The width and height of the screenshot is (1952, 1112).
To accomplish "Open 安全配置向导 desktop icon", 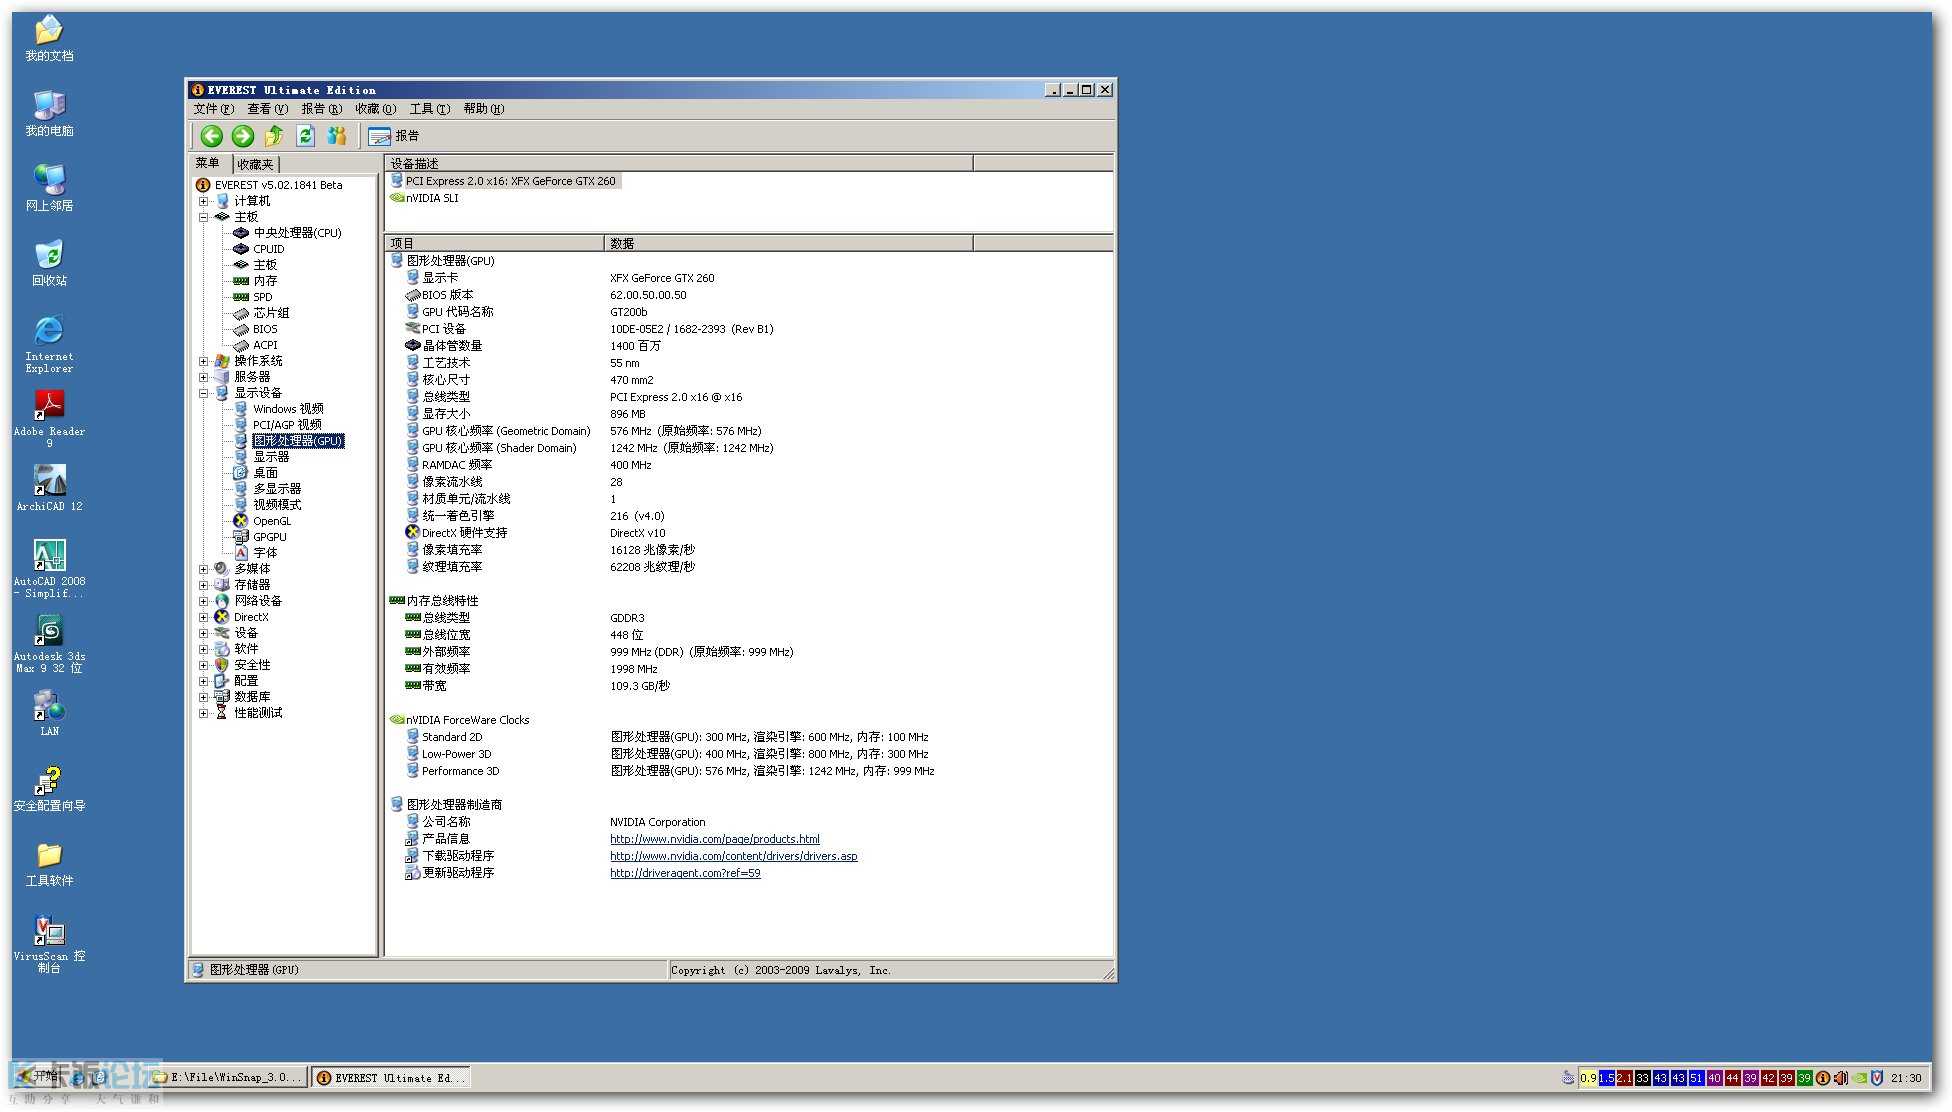I will click(49, 788).
